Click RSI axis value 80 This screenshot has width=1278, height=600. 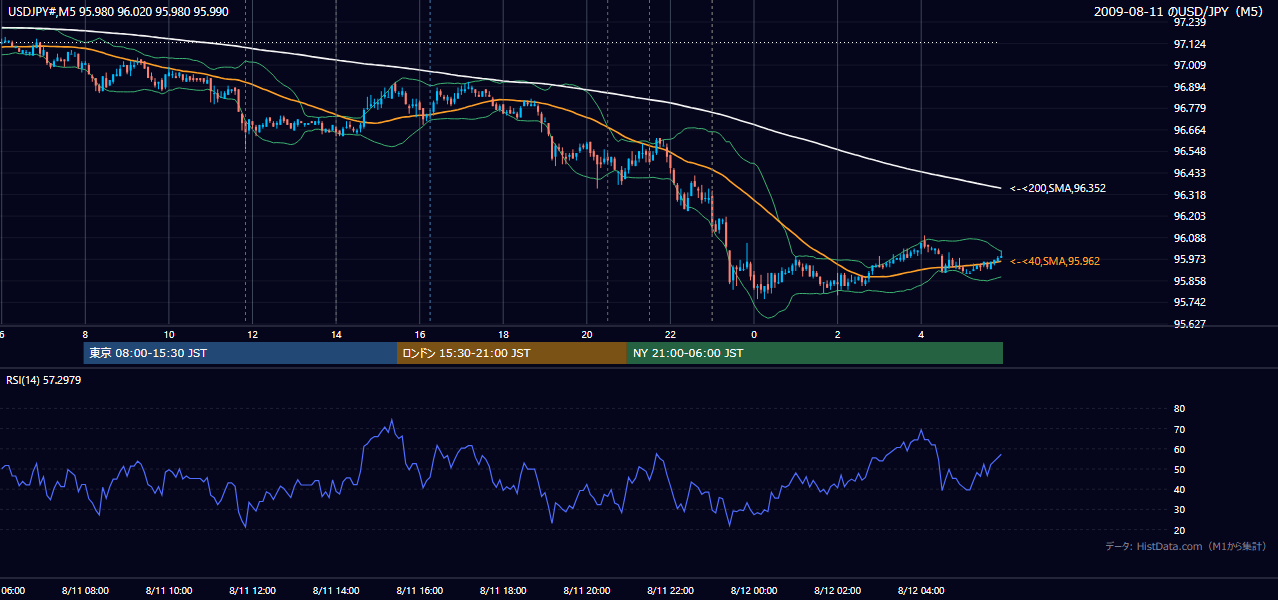(x=1179, y=409)
